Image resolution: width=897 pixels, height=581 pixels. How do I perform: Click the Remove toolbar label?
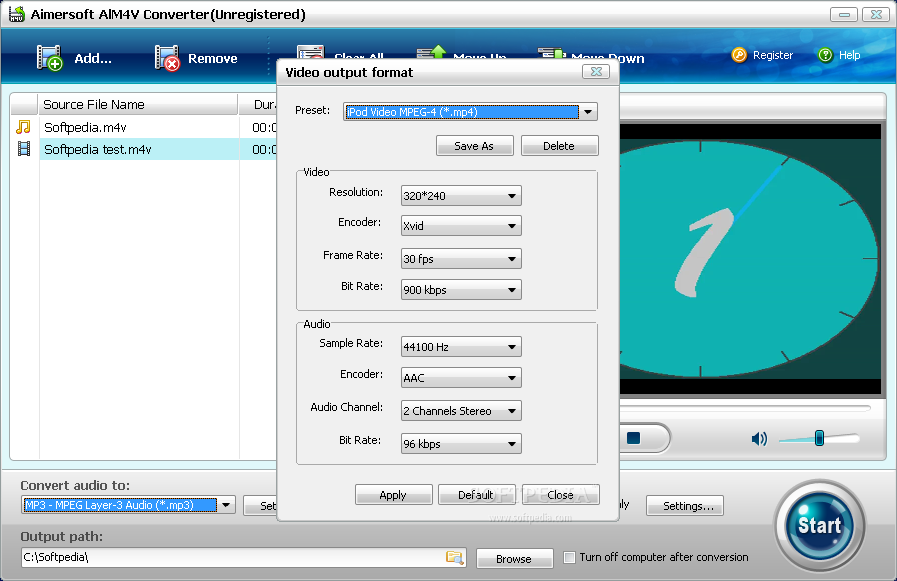click(213, 58)
